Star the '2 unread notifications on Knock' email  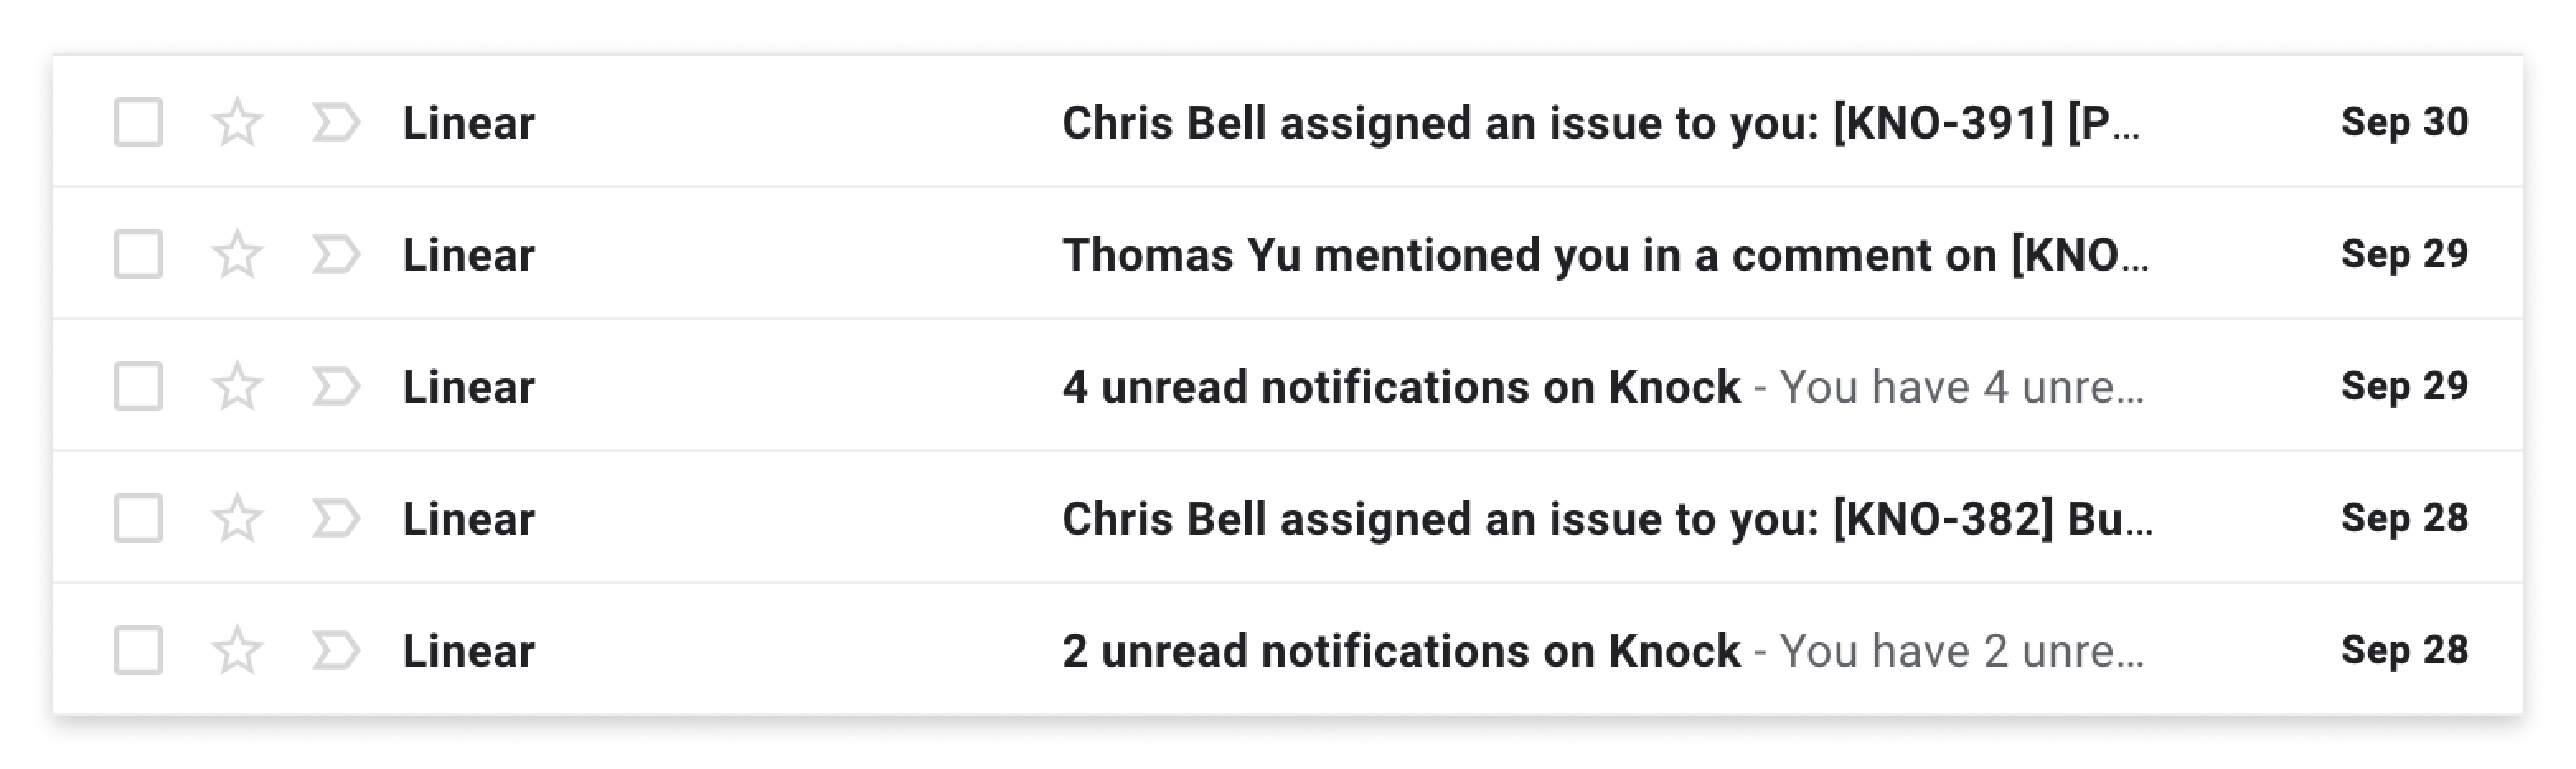[x=237, y=650]
